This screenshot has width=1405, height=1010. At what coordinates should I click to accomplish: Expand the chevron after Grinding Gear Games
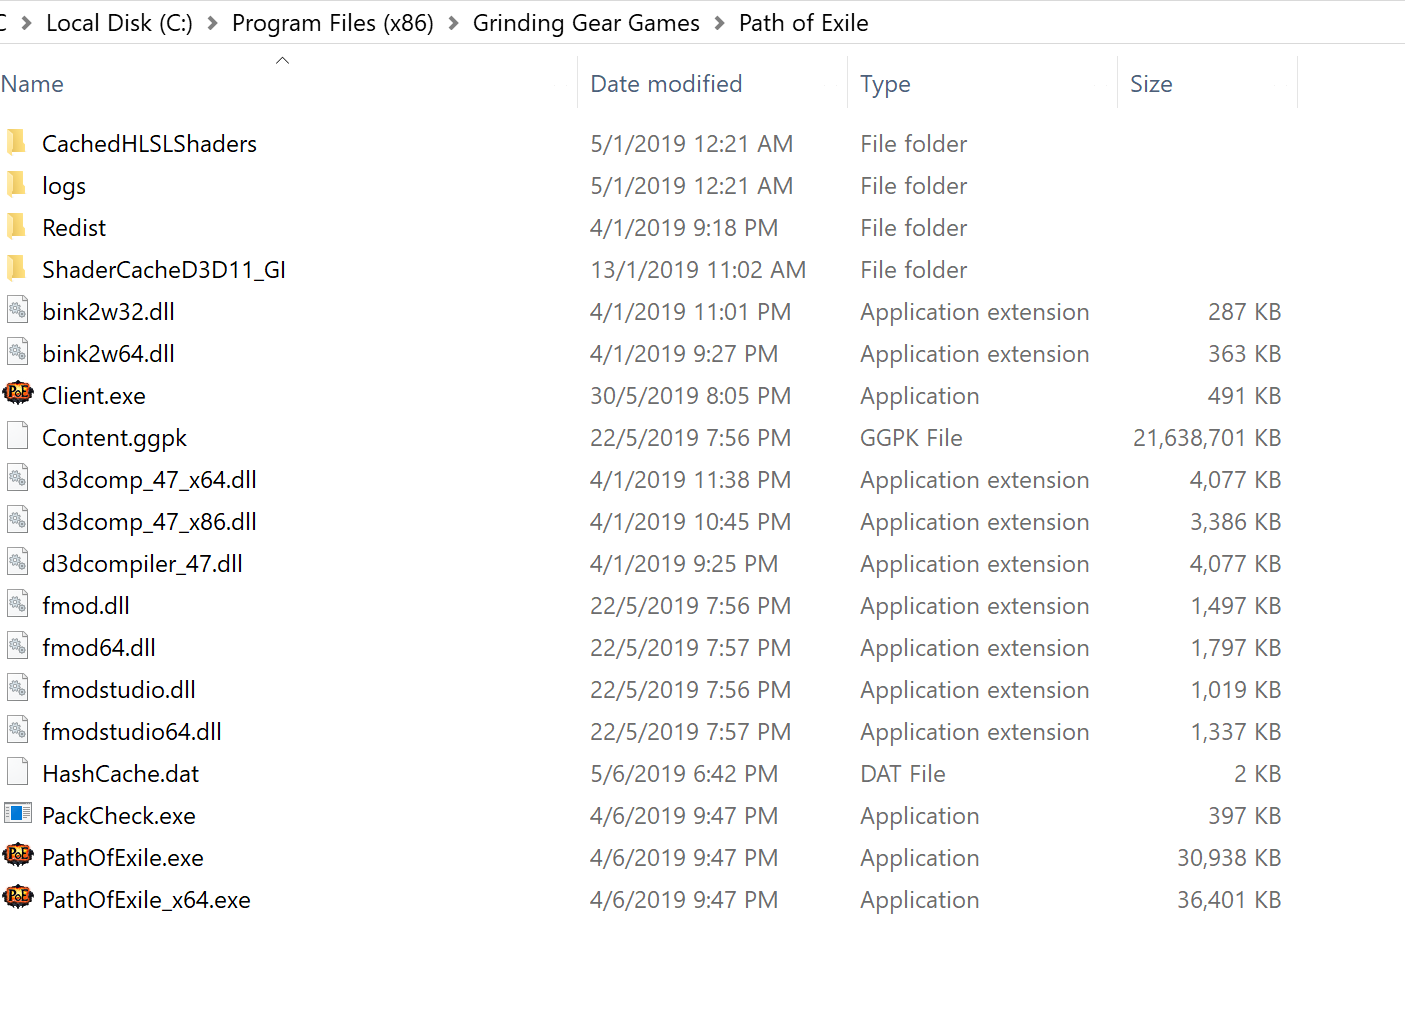pos(719,23)
